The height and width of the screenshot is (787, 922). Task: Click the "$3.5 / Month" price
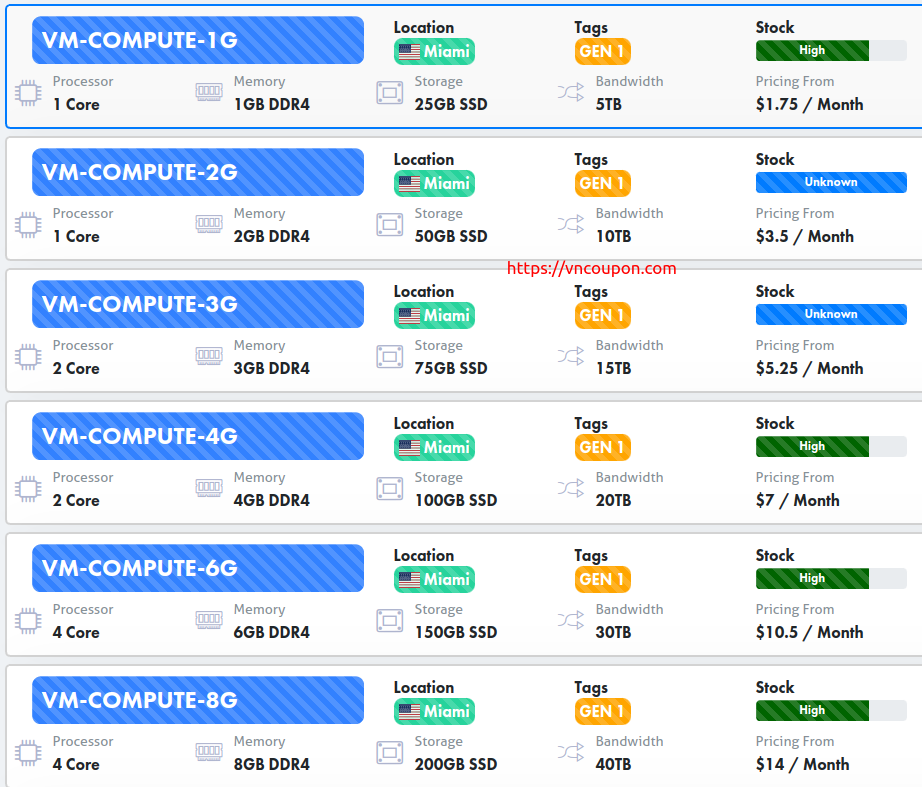[x=804, y=236]
